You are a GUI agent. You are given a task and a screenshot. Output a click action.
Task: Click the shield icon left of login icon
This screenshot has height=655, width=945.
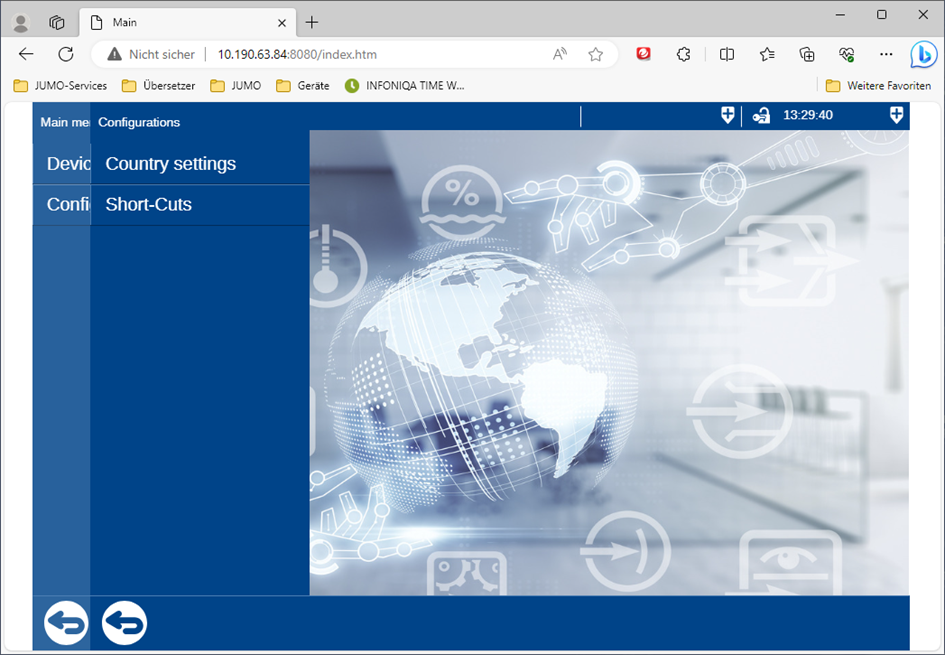pos(727,116)
